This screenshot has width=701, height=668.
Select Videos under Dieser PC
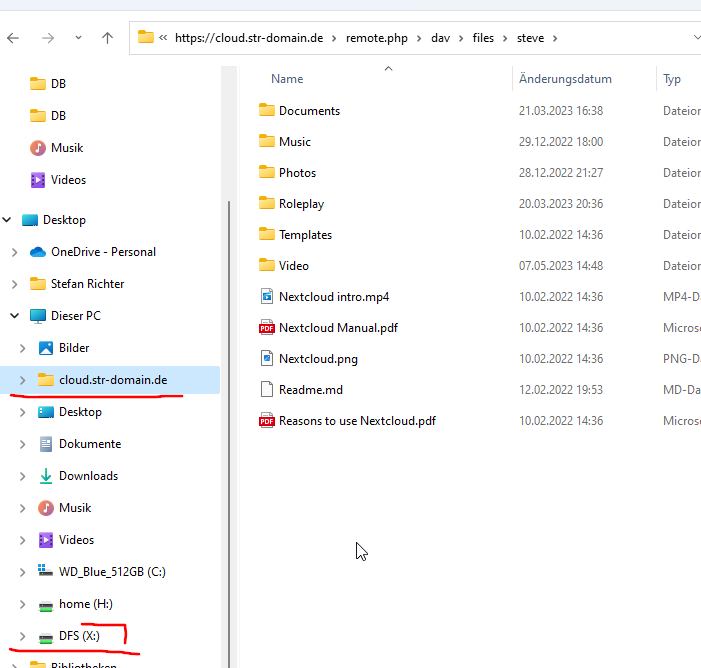point(76,540)
